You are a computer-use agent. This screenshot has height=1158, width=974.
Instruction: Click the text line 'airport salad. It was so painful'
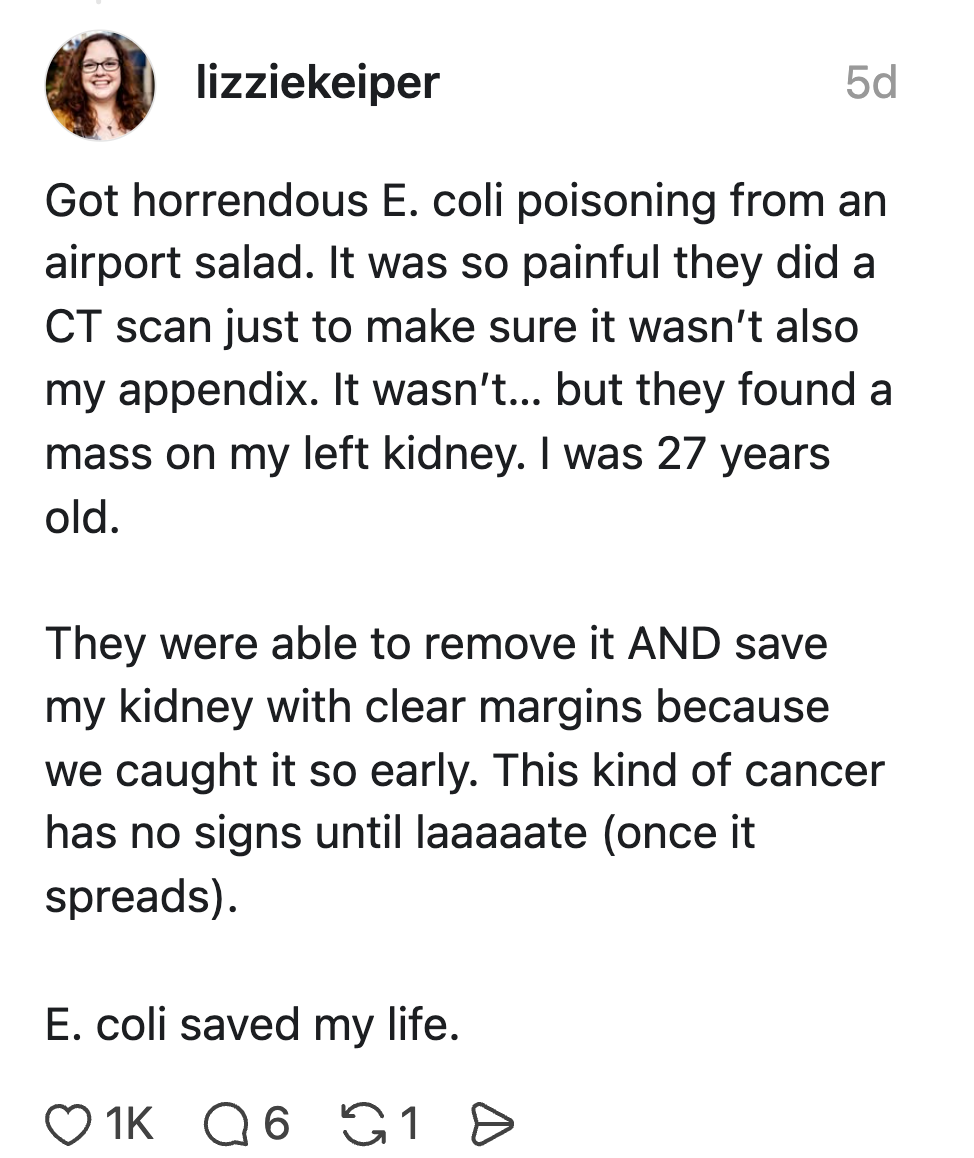click(x=460, y=263)
